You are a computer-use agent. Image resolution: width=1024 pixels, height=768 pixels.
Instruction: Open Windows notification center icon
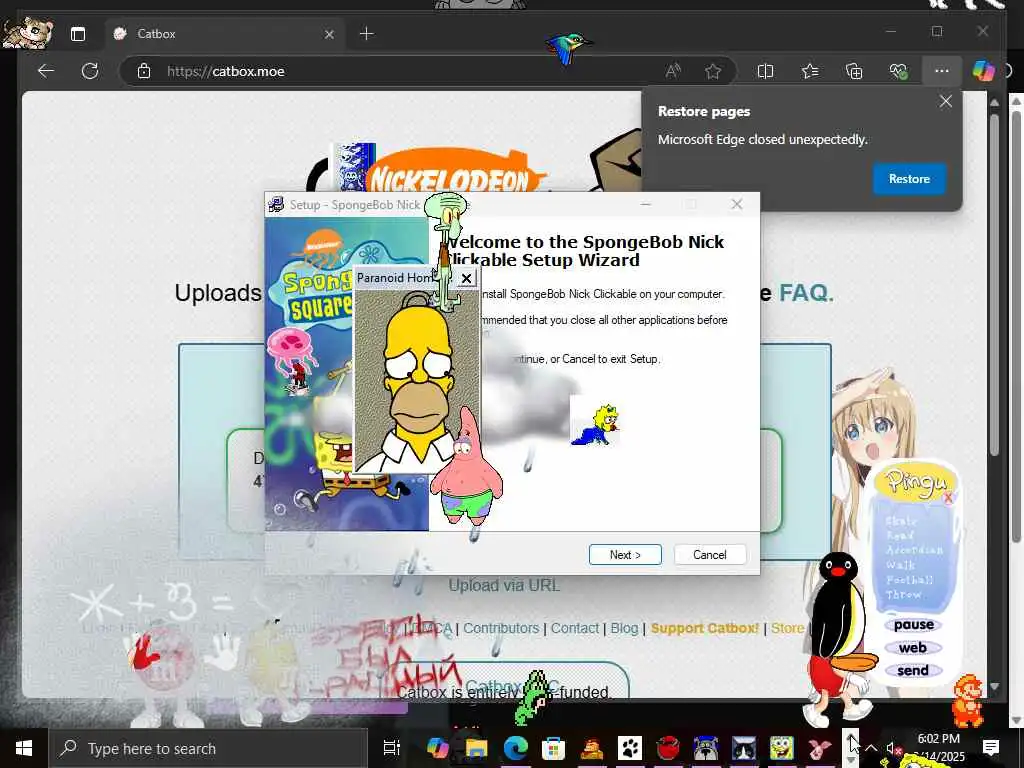[991, 748]
